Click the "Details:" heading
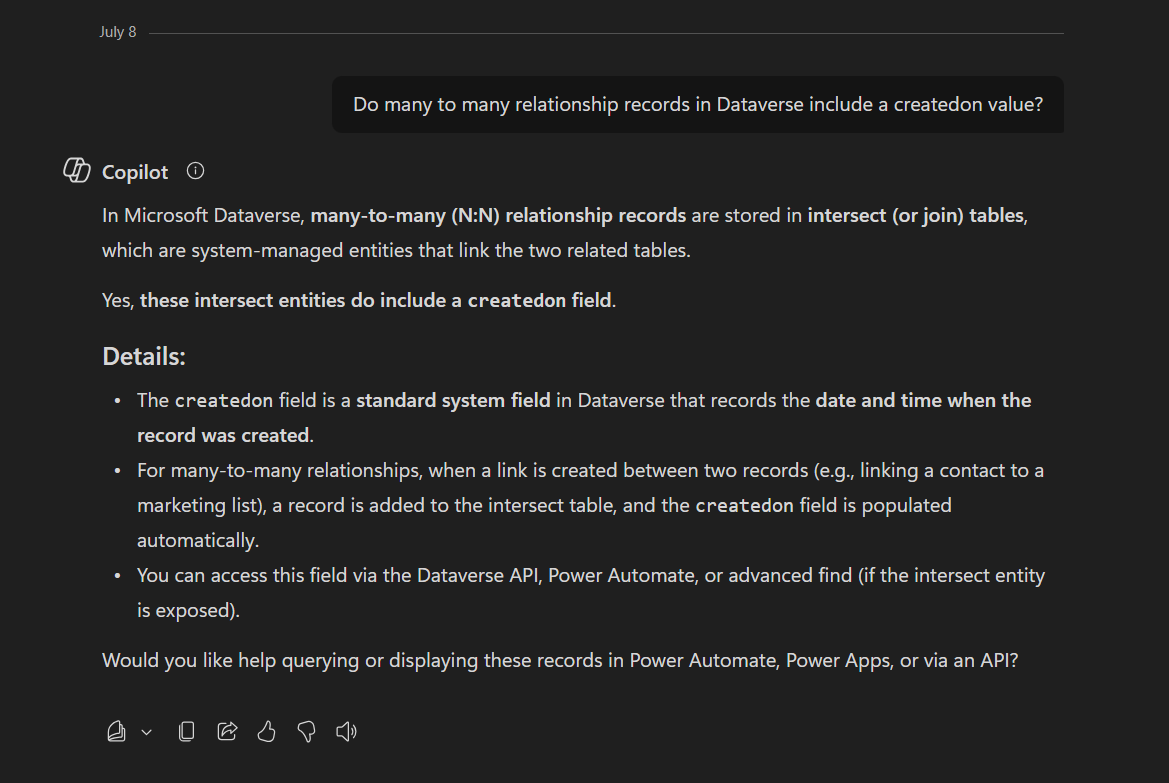 144,356
